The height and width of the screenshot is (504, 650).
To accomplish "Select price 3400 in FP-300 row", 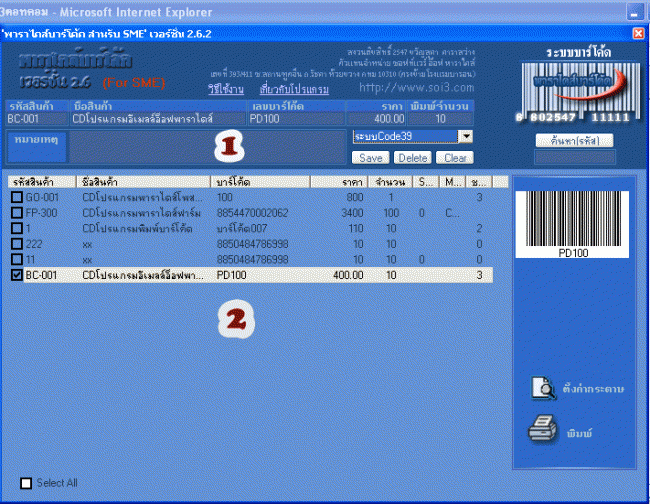I will click(352, 213).
